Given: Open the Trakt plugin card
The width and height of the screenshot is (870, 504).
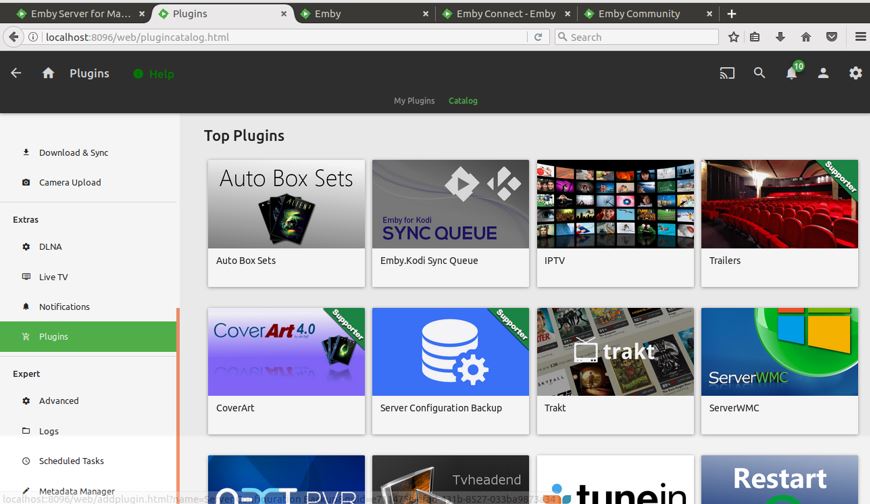Looking at the screenshot, I should tap(615, 371).
